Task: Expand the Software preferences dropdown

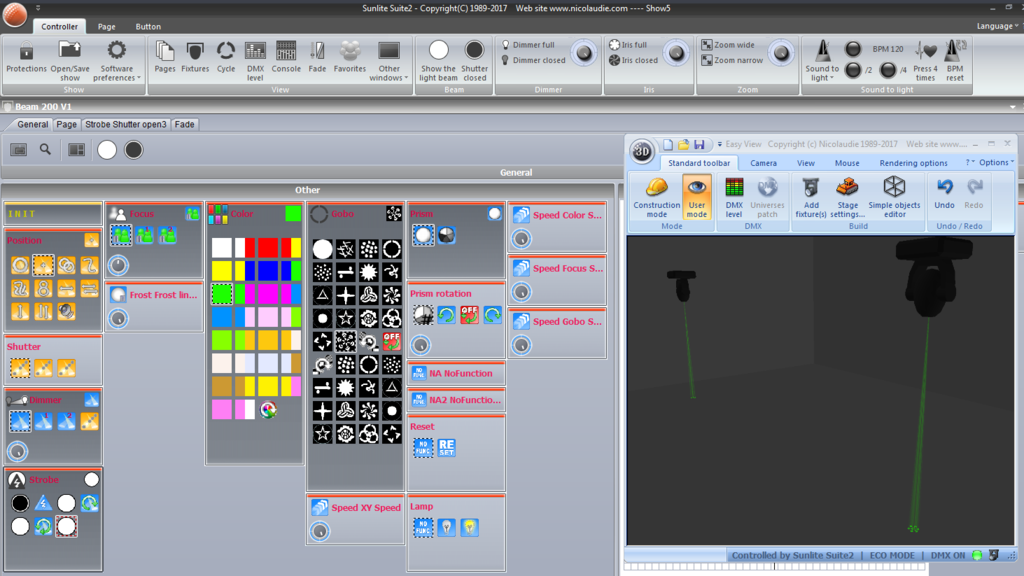Action: pos(116,61)
